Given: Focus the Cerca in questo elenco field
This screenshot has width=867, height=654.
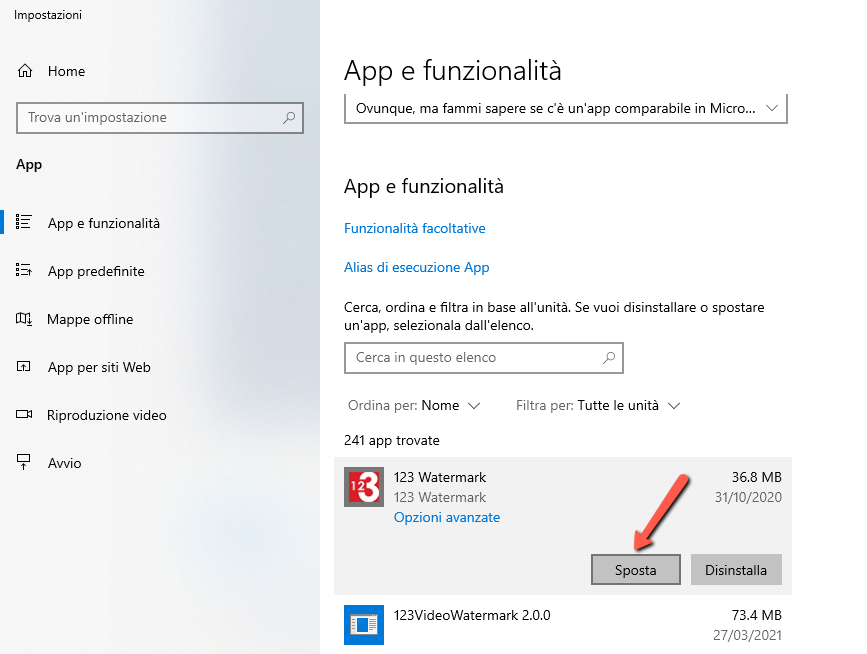Looking at the screenshot, I should click(x=484, y=358).
